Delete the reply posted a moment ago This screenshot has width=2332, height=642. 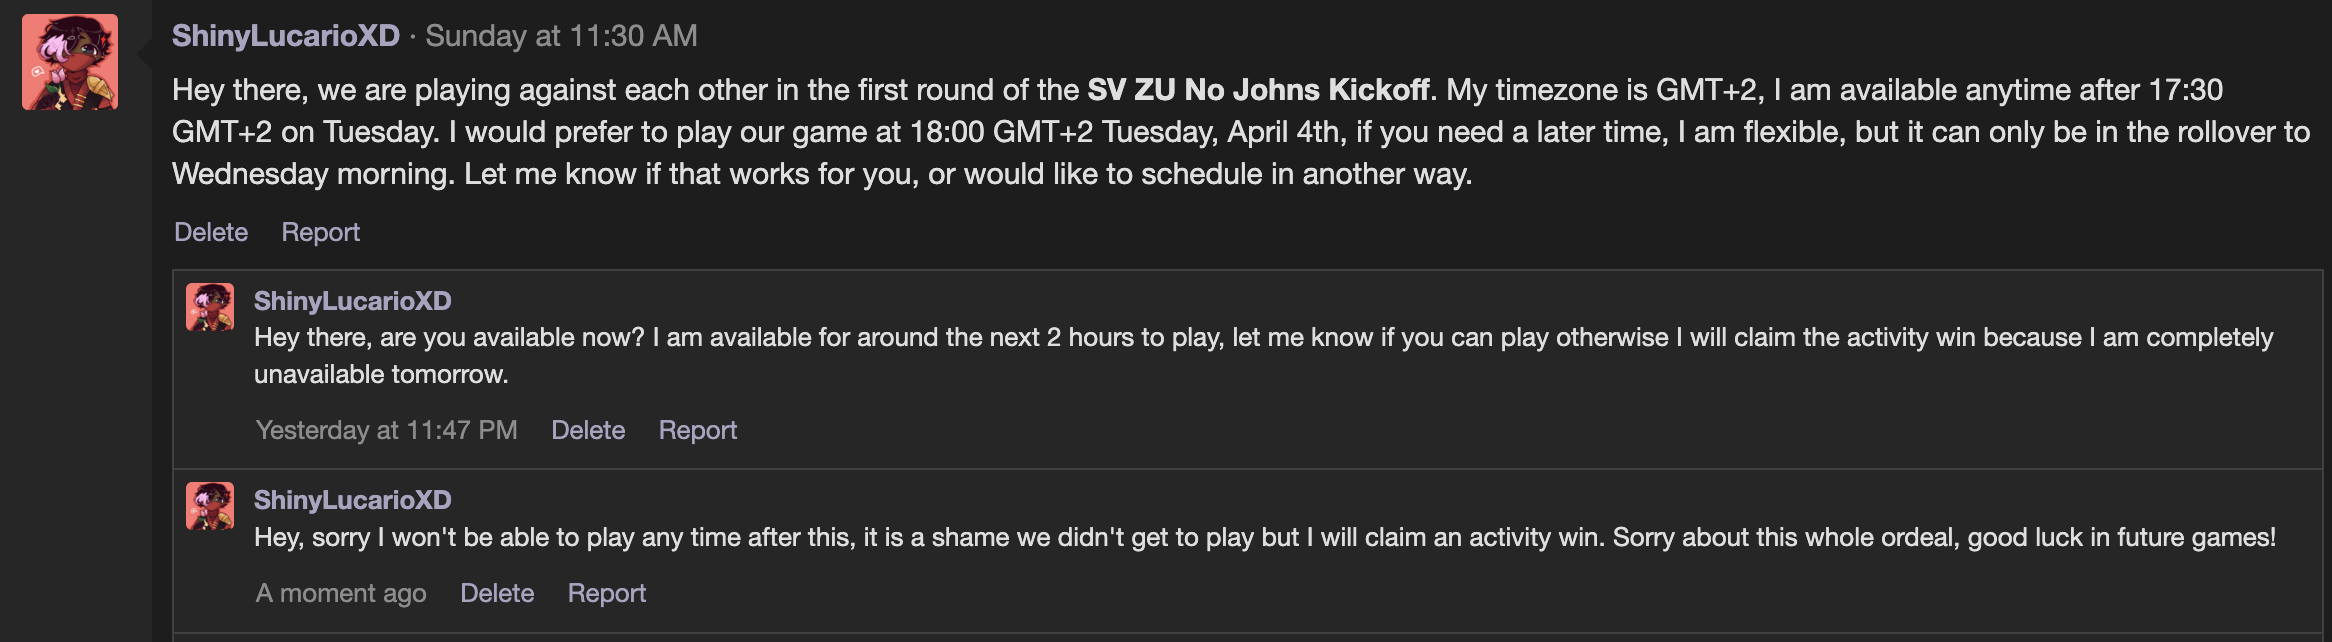(x=497, y=593)
